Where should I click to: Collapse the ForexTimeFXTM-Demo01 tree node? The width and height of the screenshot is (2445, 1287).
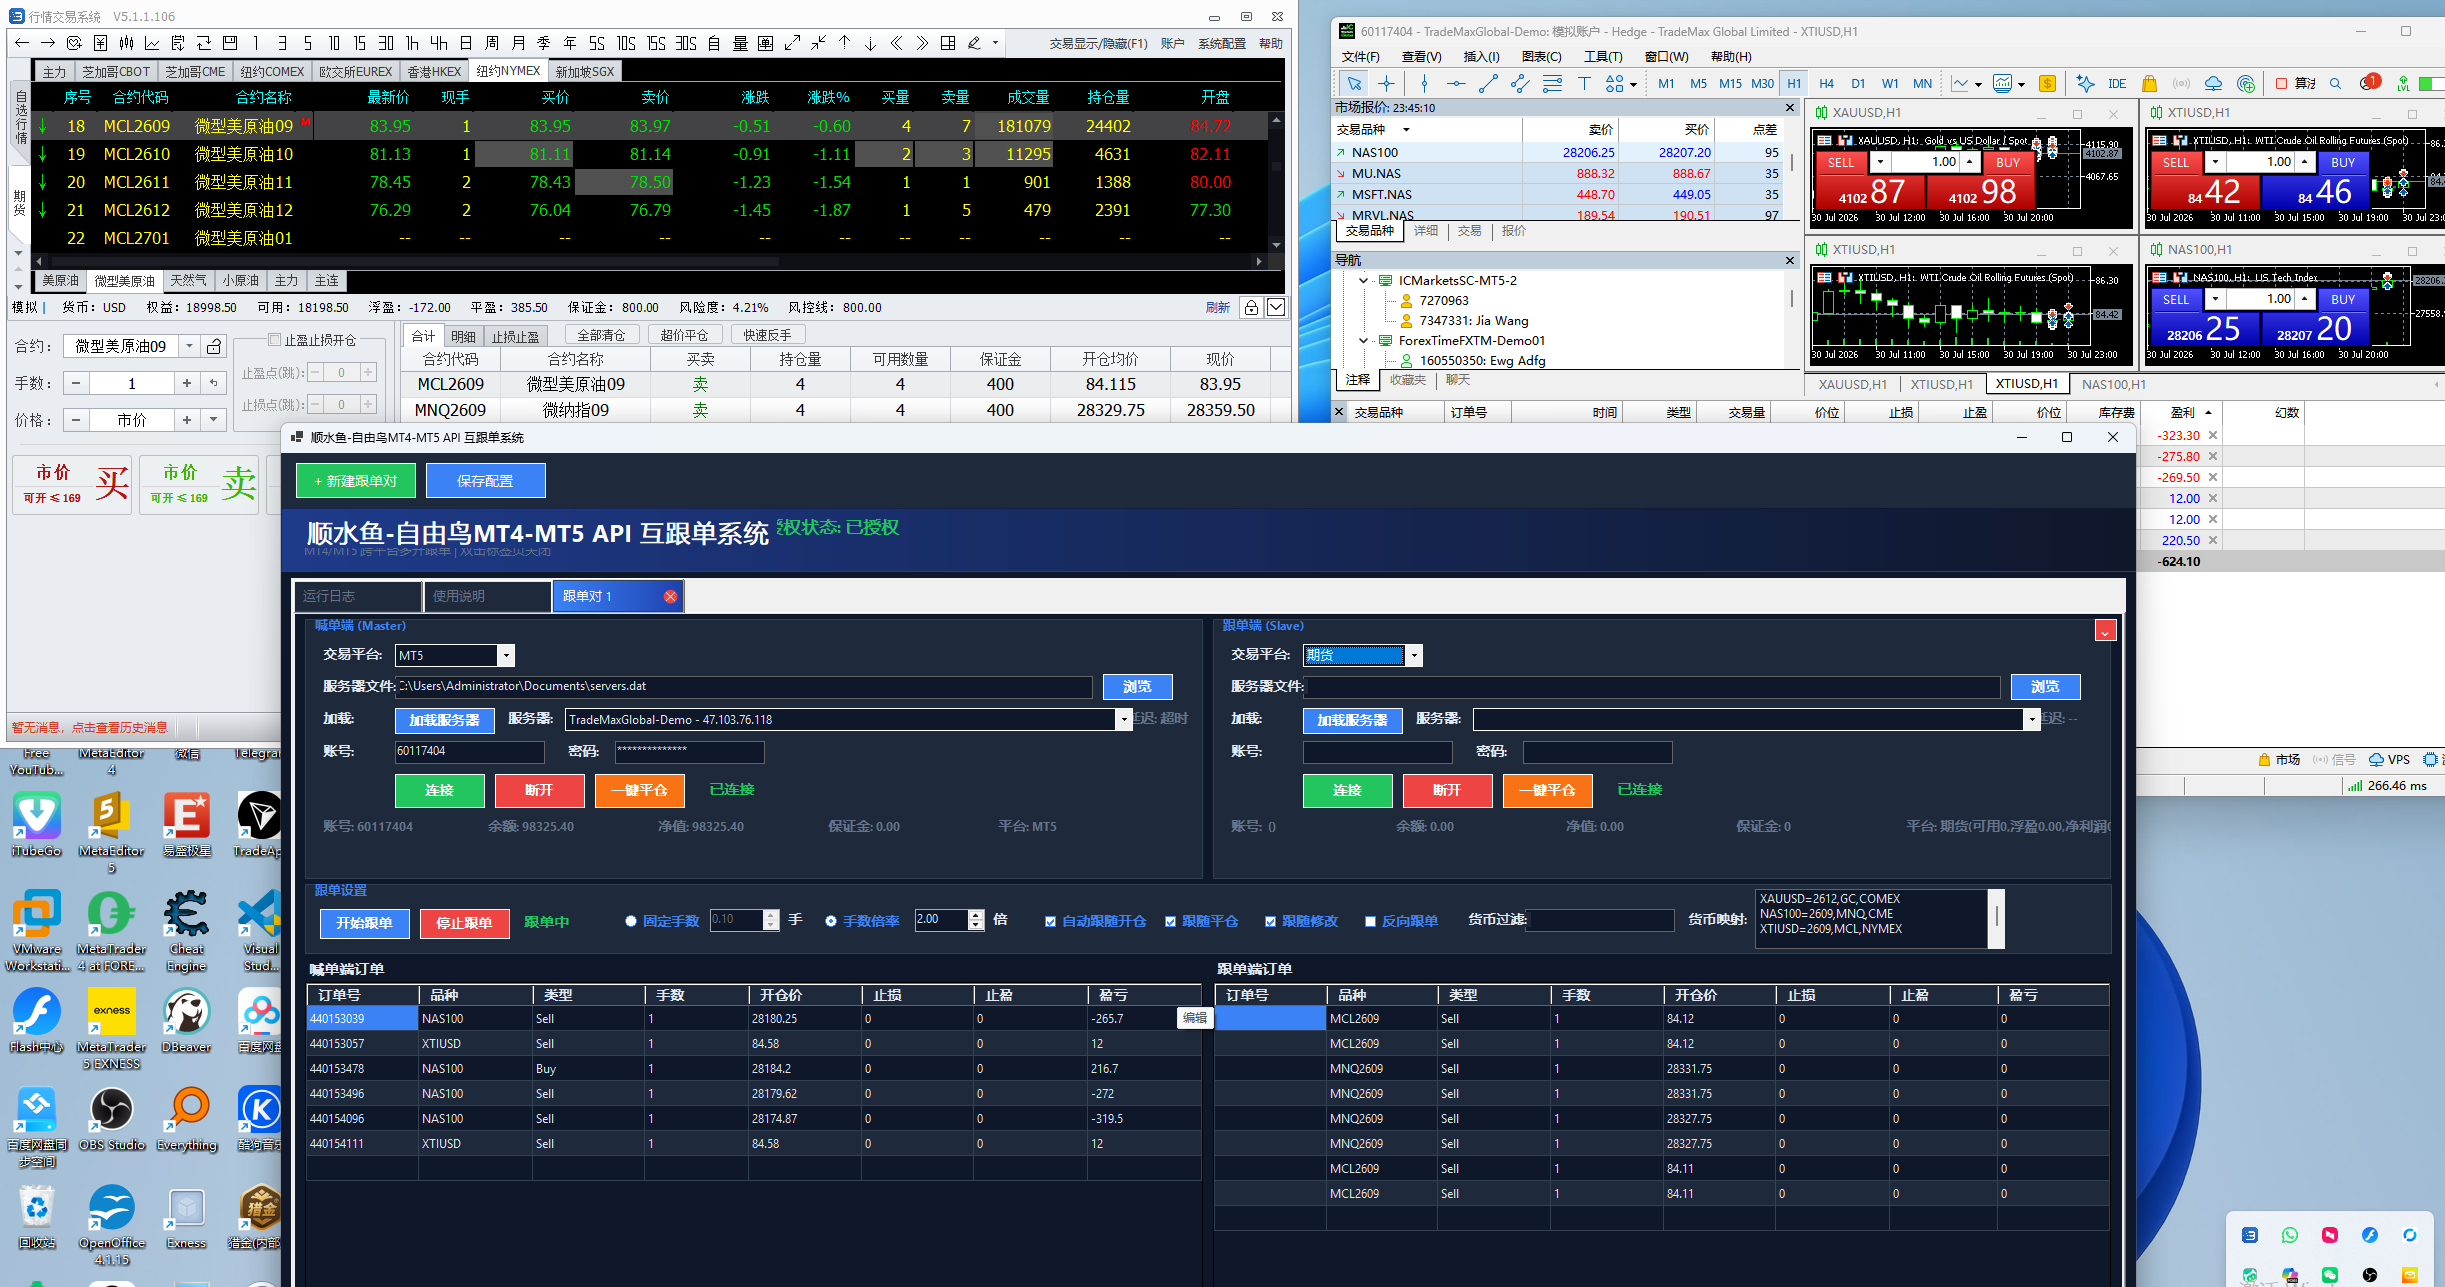click(1363, 341)
